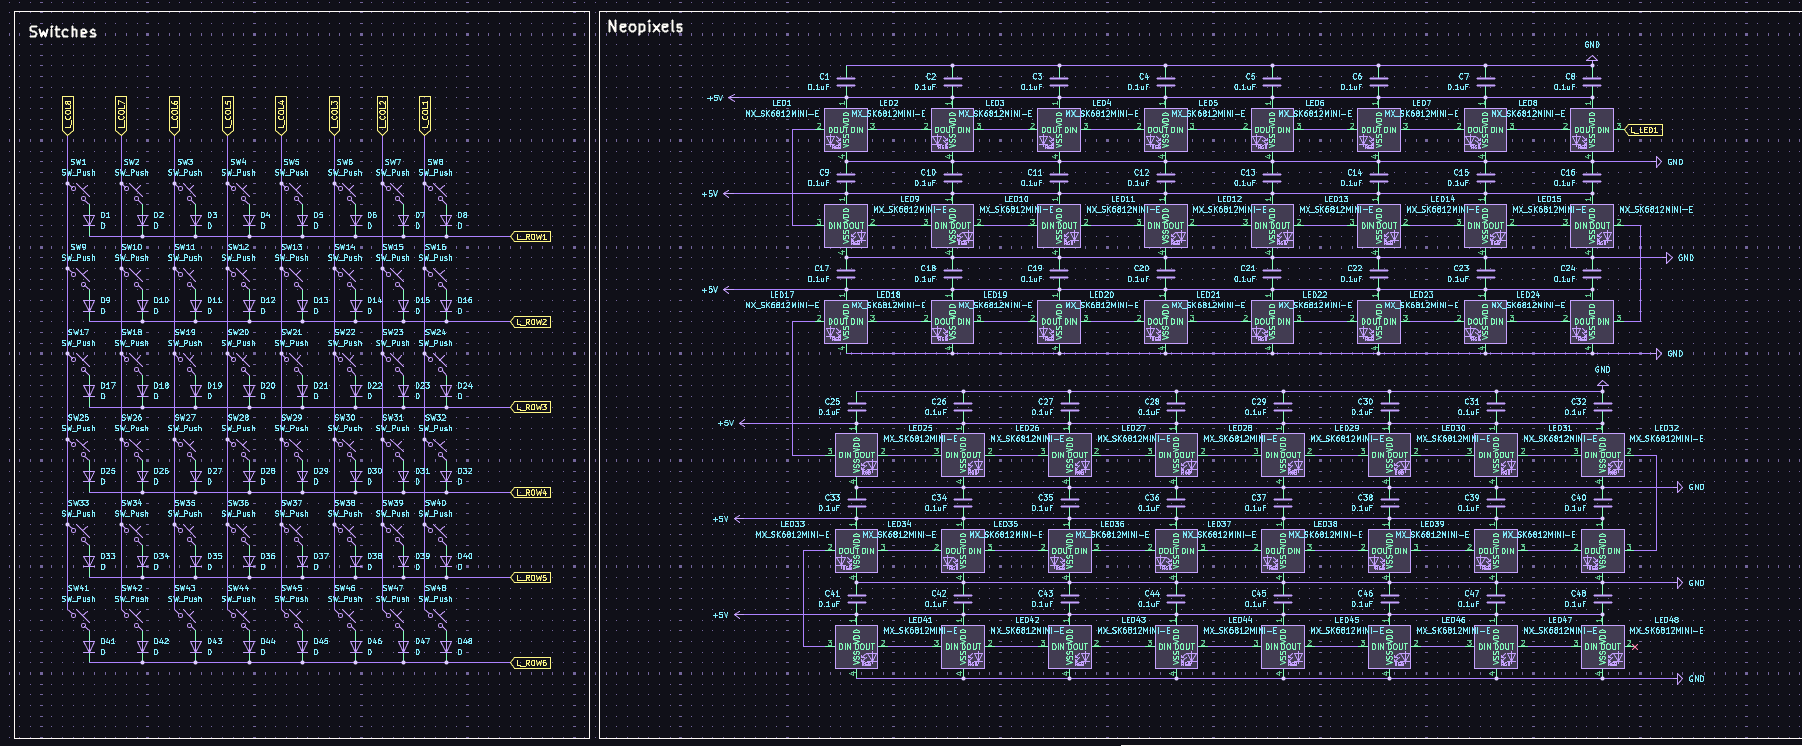This screenshot has width=1802, height=746.
Task: Click the C20 reference text
Action: pos(1141,269)
